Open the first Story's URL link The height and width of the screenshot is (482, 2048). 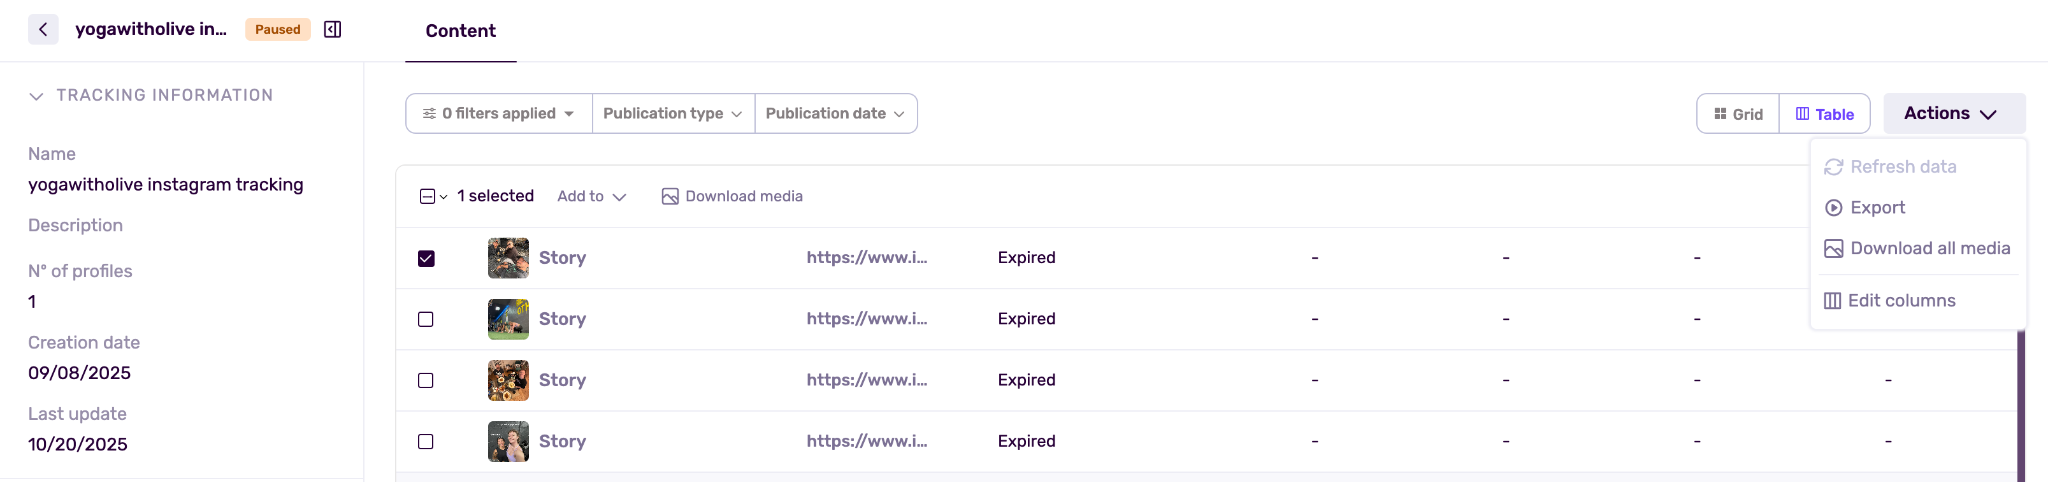pyautogui.click(x=867, y=258)
